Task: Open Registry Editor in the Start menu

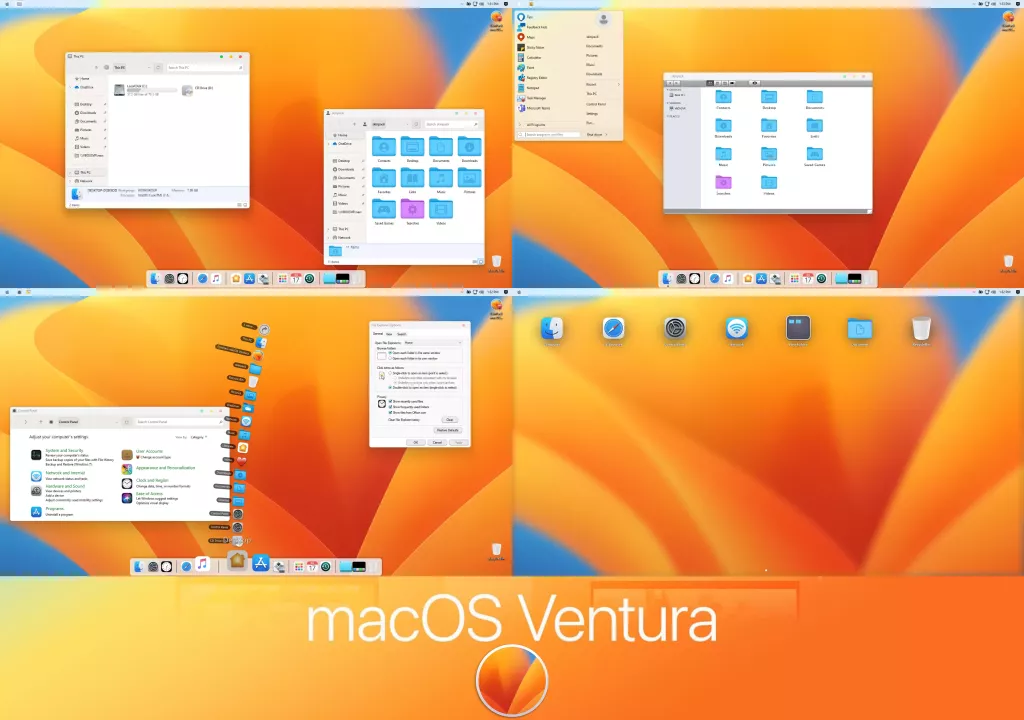Action: (x=537, y=78)
